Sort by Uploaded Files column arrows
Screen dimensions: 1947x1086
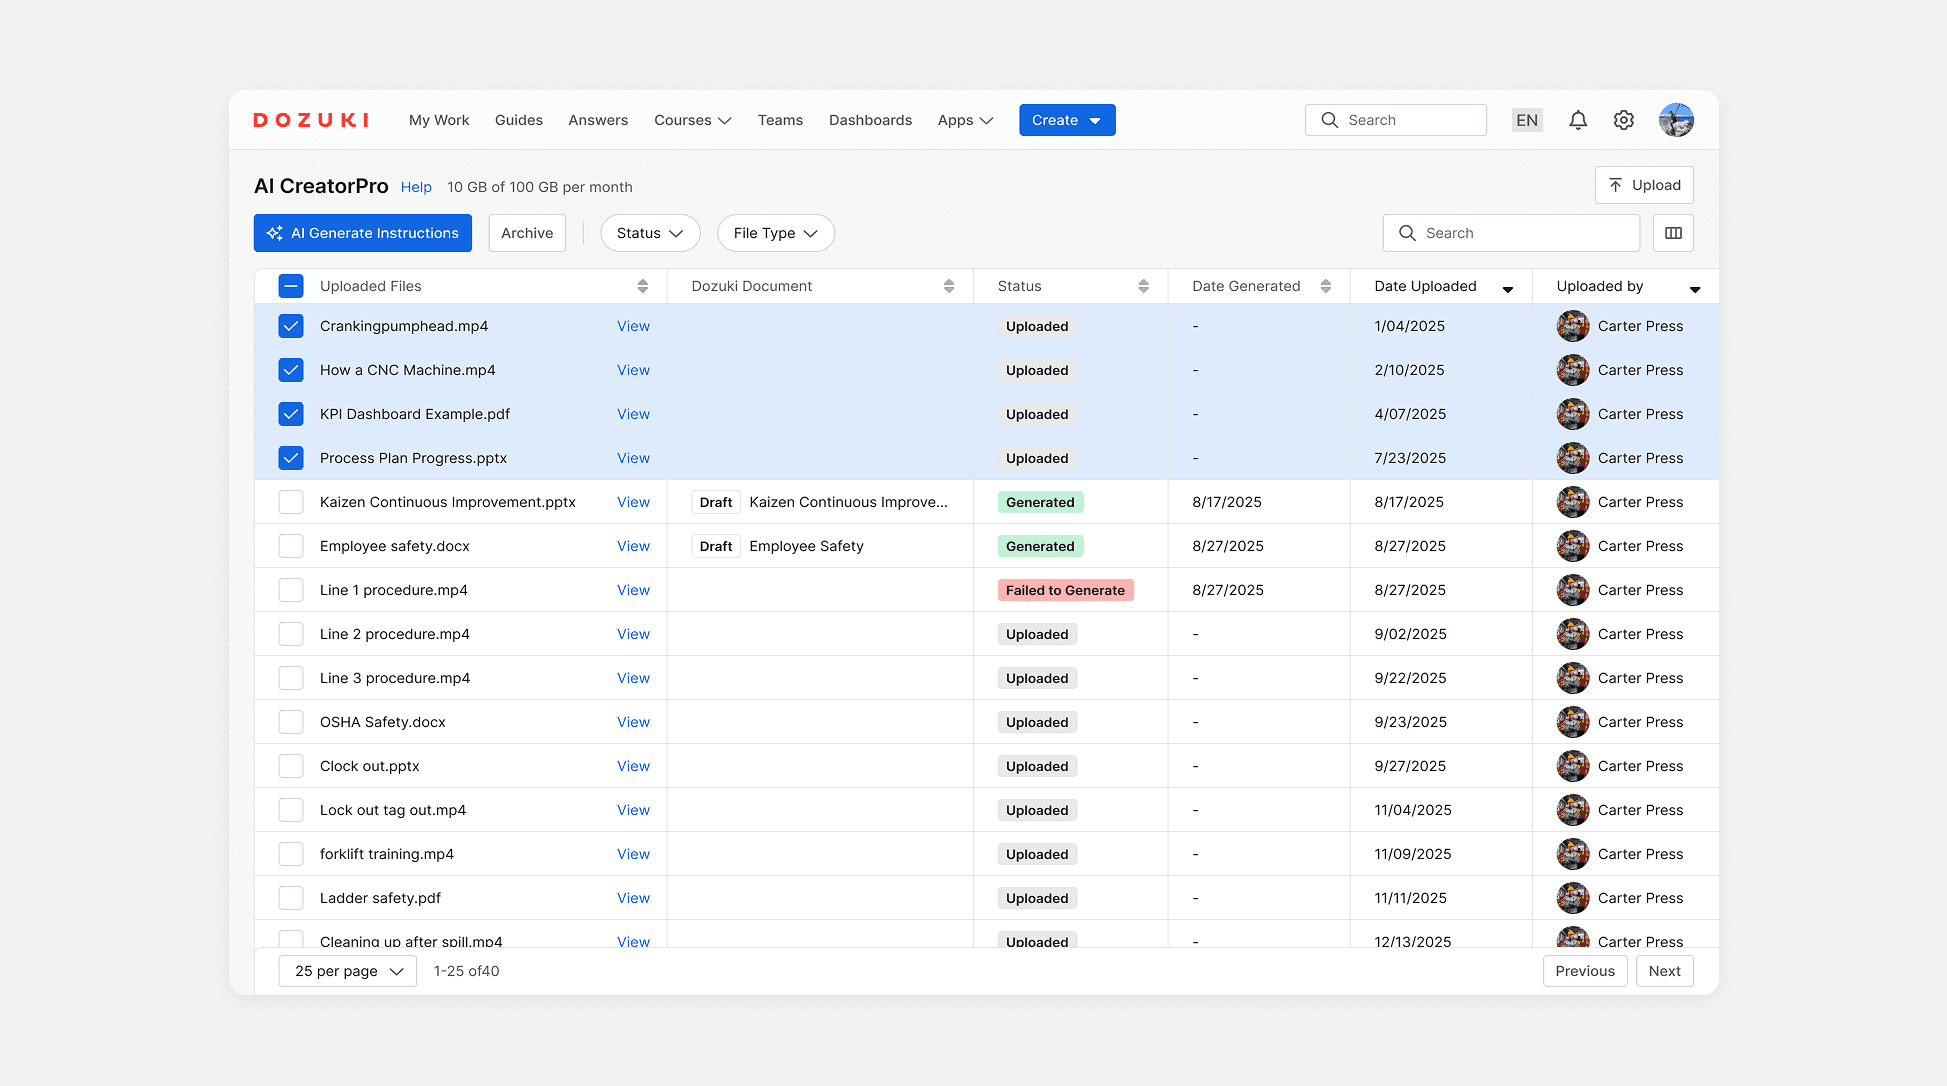click(643, 286)
